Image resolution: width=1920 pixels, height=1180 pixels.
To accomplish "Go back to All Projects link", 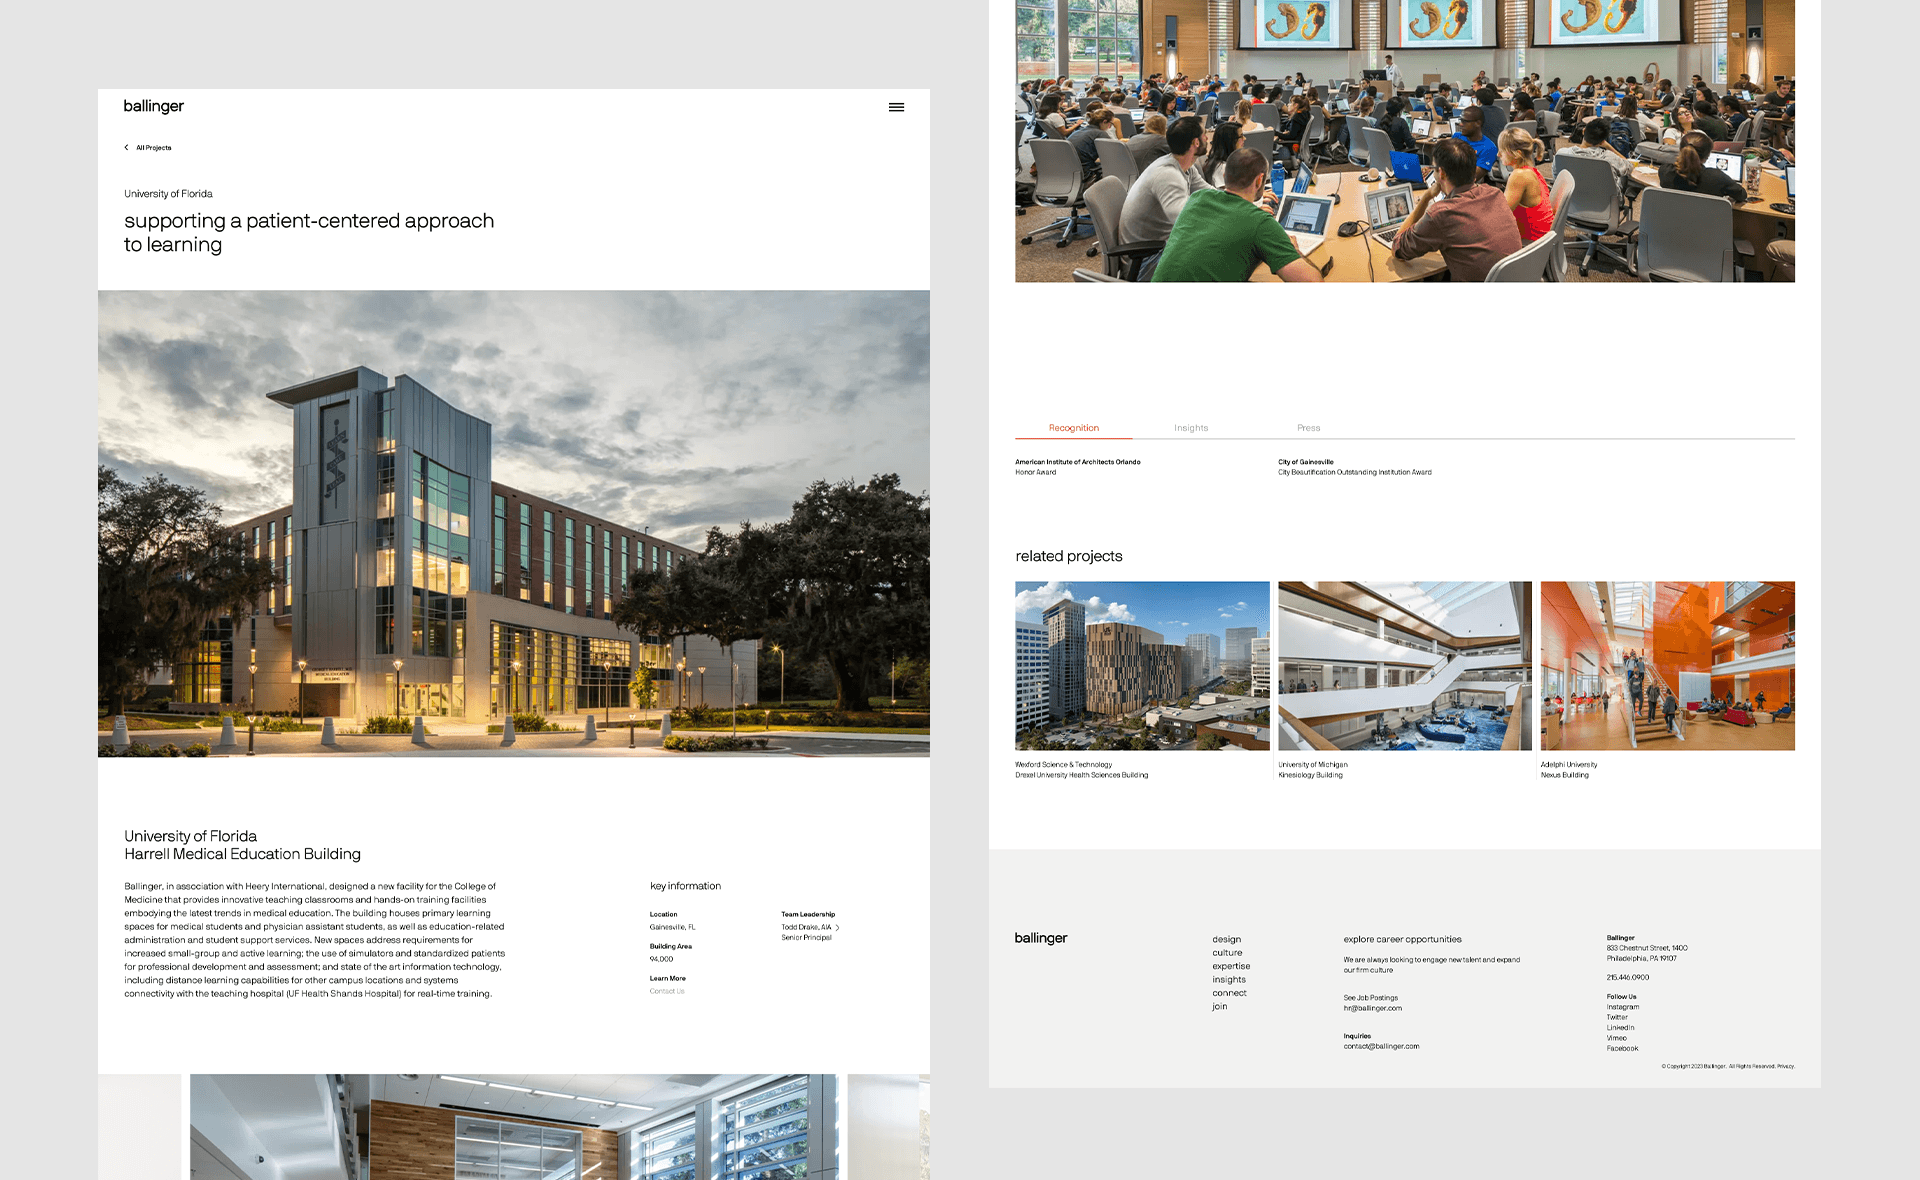I will click(154, 148).
